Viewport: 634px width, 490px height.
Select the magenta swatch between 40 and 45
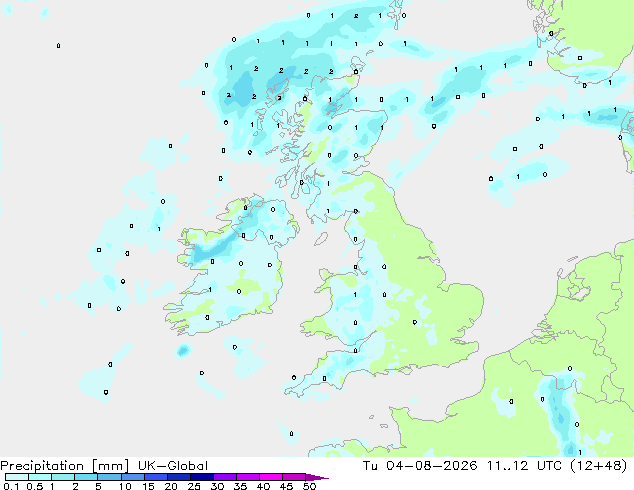click(271, 477)
